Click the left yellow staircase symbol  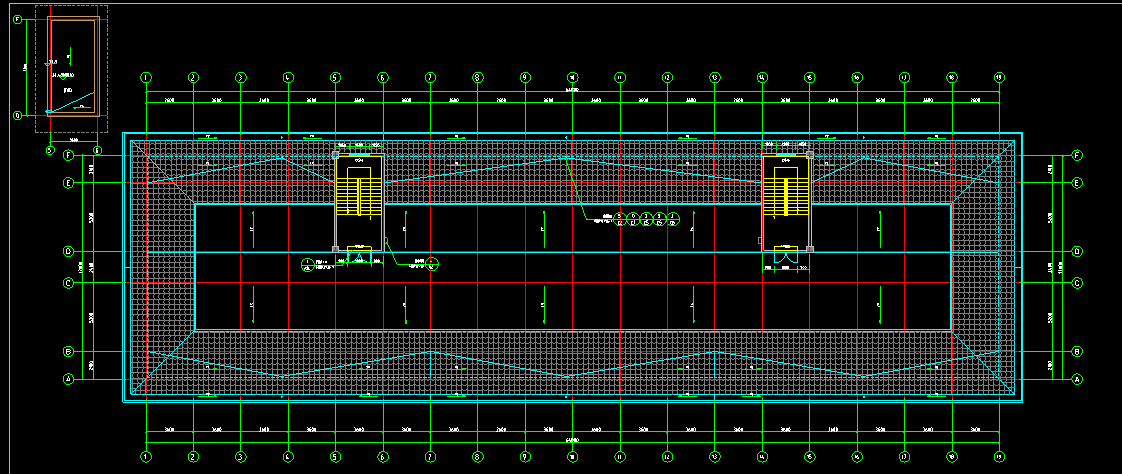point(358,192)
